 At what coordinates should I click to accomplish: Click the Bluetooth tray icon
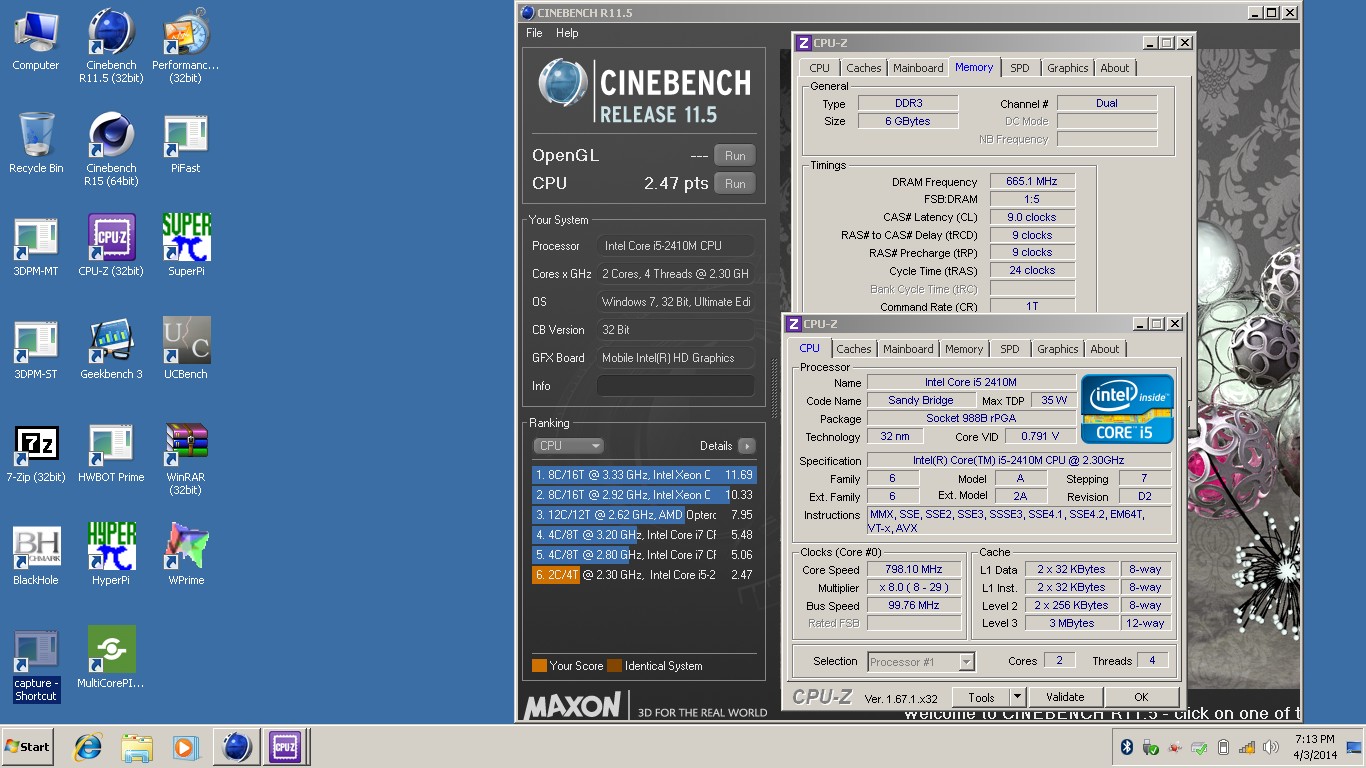(1126, 747)
